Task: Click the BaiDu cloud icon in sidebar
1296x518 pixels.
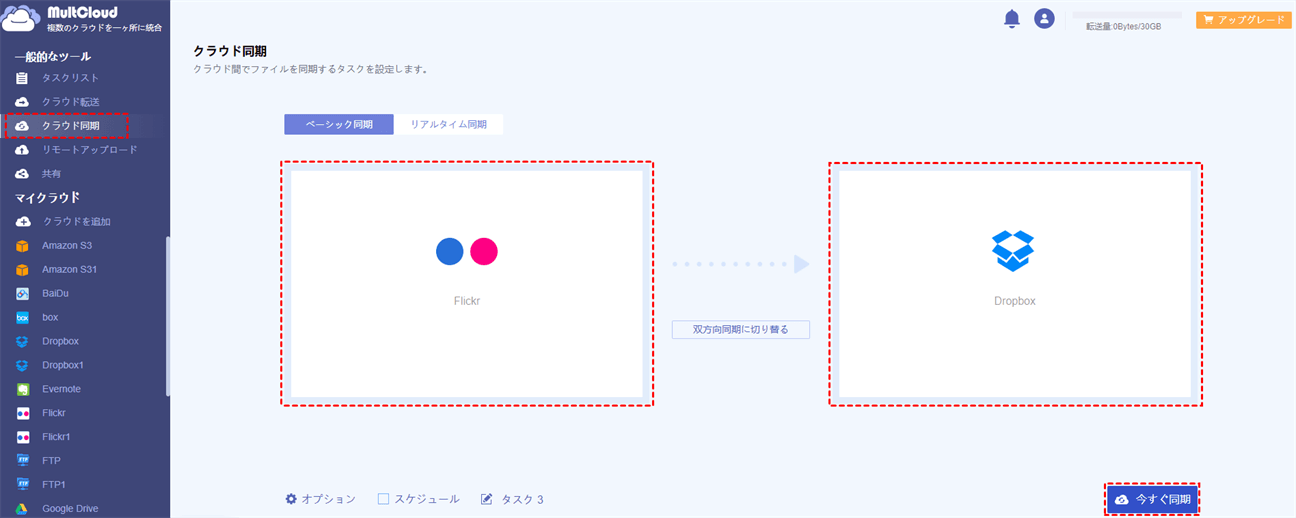Action: pos(23,294)
